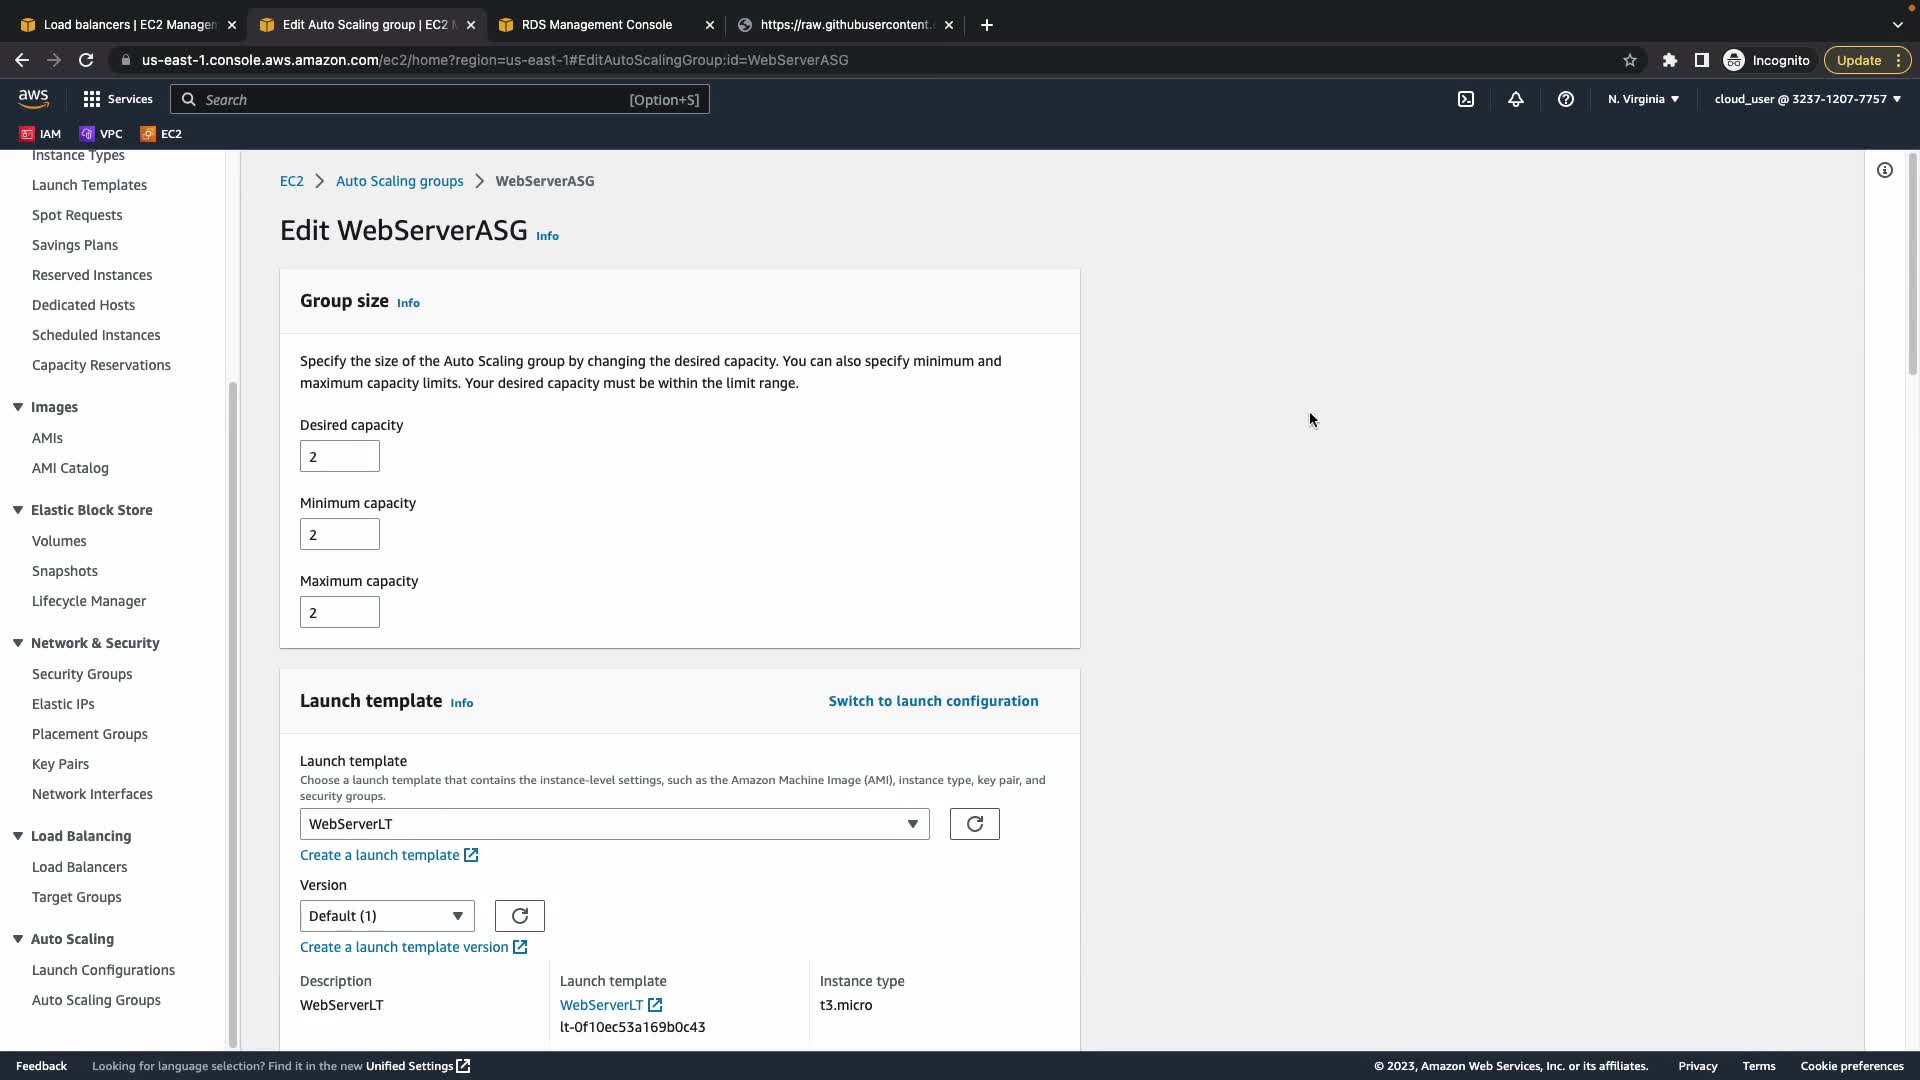Click the Desired capacity input field
1920x1080 pixels.
(340, 457)
